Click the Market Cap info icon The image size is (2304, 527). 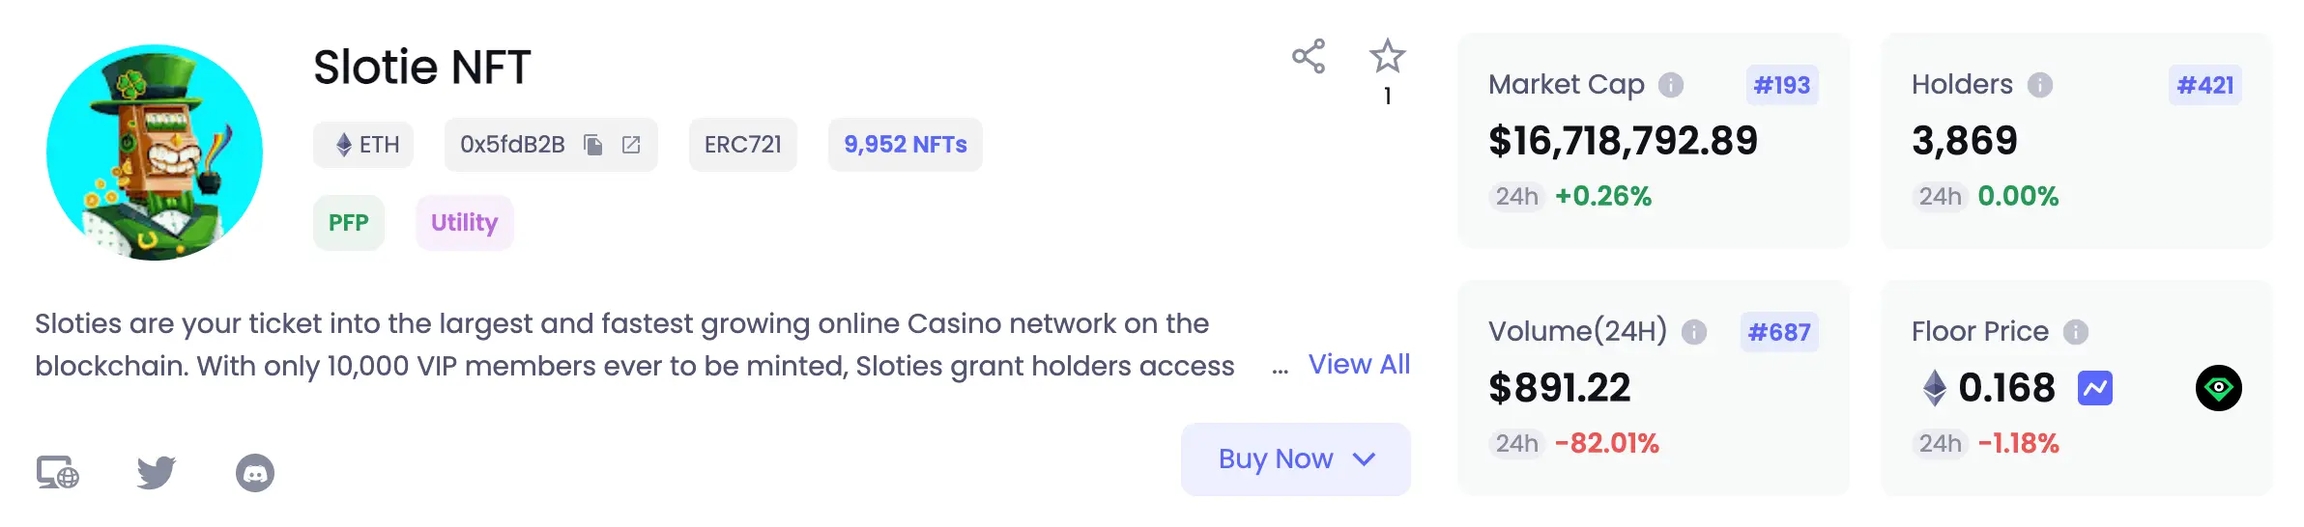pos(1671,85)
